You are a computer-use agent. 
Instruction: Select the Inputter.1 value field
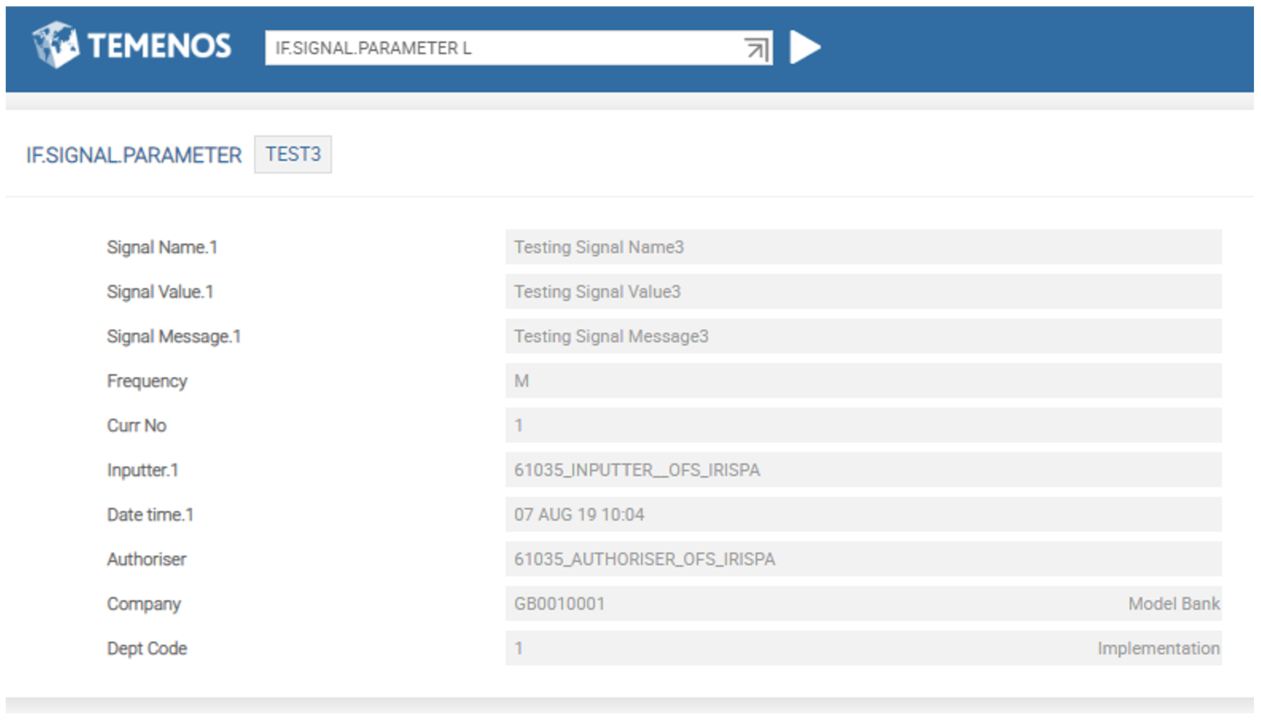tap(862, 470)
